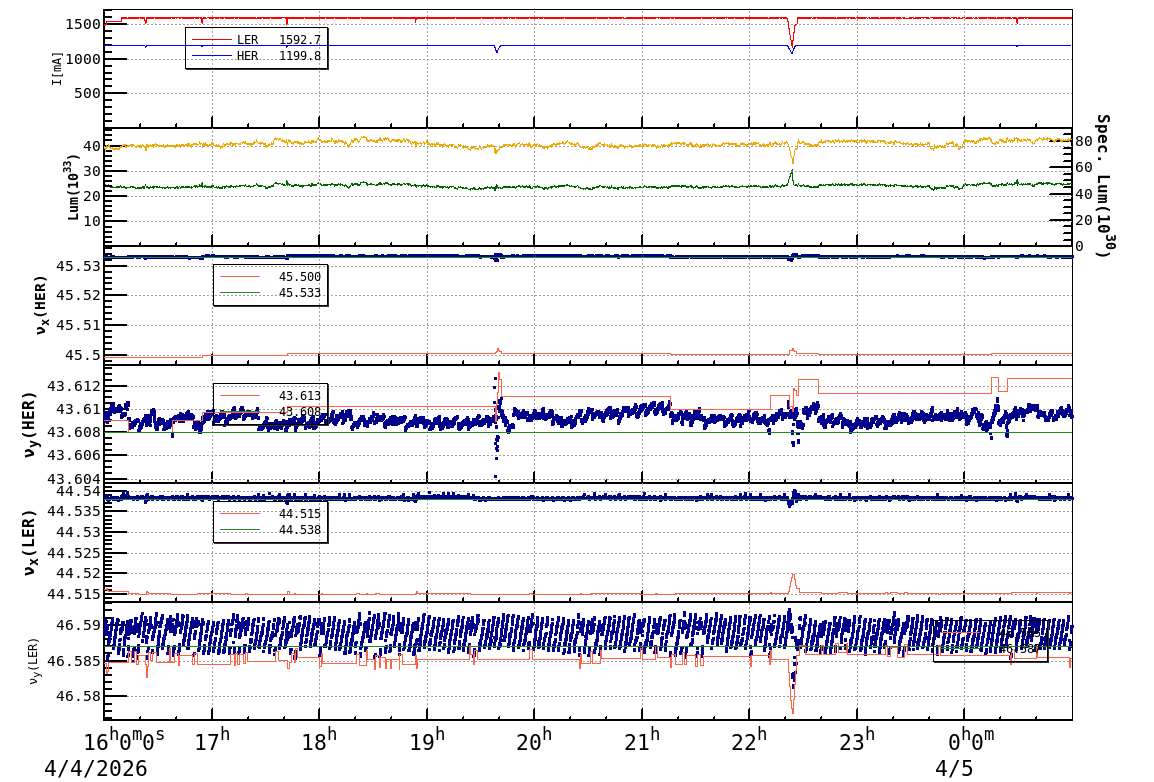Click the 18h time axis label
1154x782 pixels.
320,740
